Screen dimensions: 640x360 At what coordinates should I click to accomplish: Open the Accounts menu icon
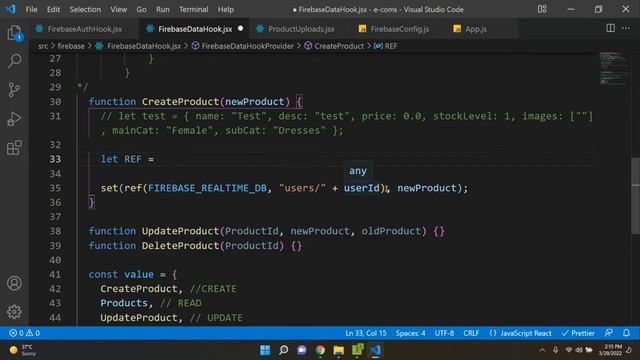pos(14,283)
